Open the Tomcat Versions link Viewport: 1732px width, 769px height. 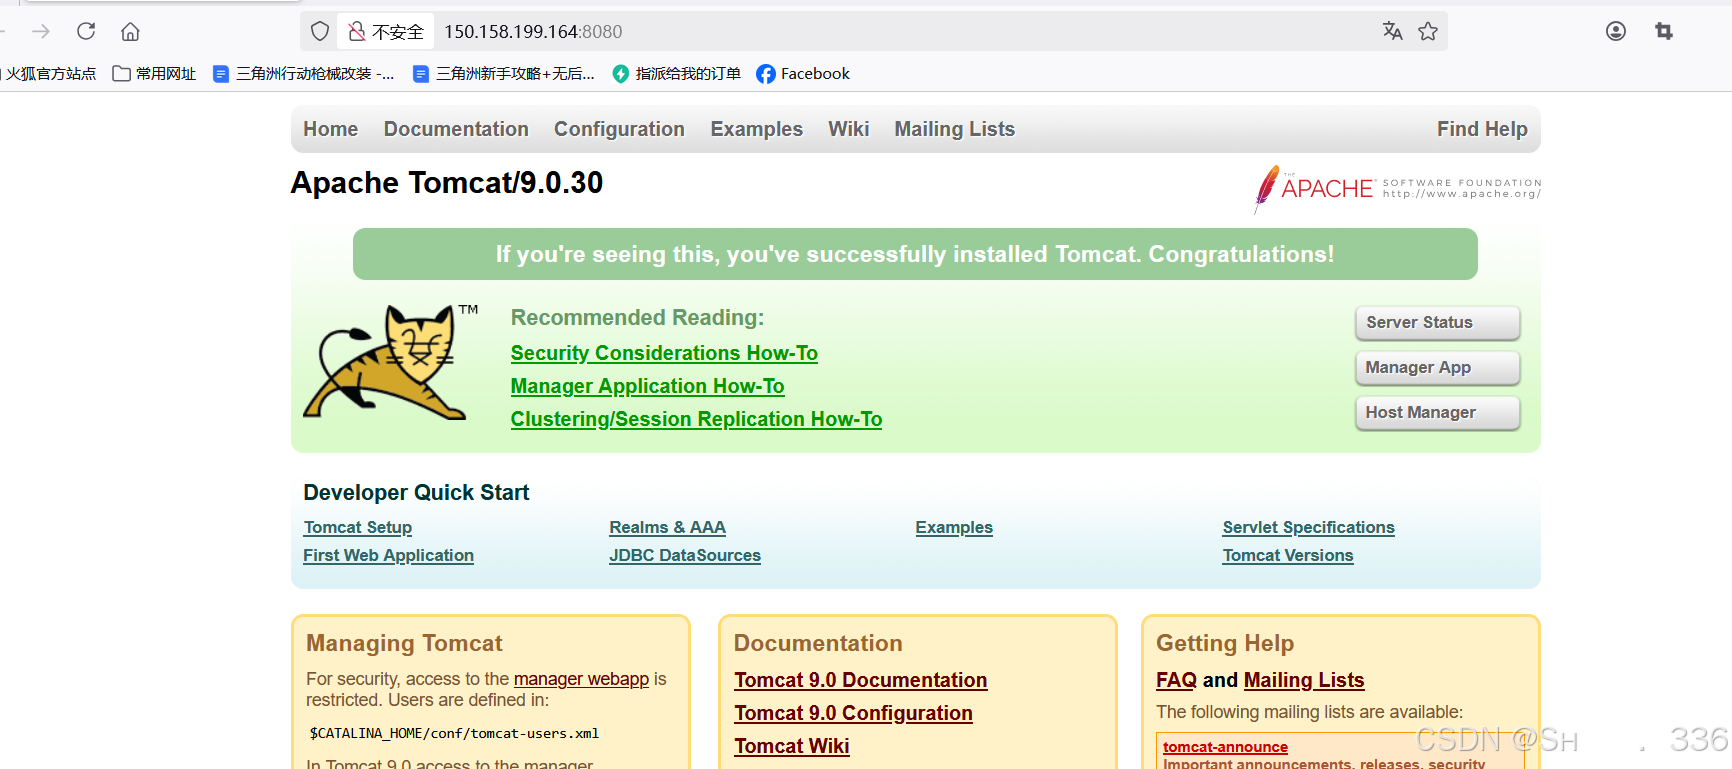click(x=1288, y=555)
